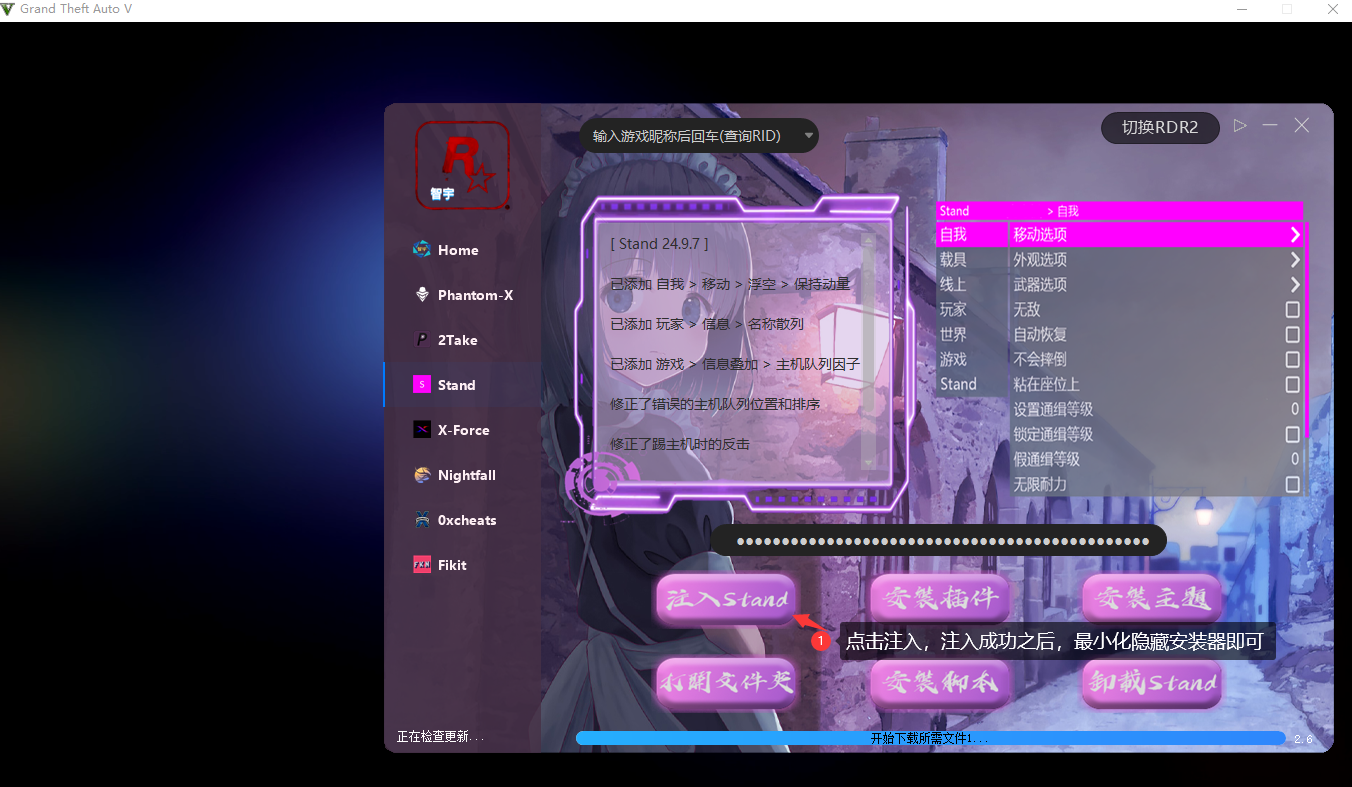Click the Phantom-X sidebar icon
Image resolution: width=1352 pixels, height=787 pixels.
pos(422,295)
